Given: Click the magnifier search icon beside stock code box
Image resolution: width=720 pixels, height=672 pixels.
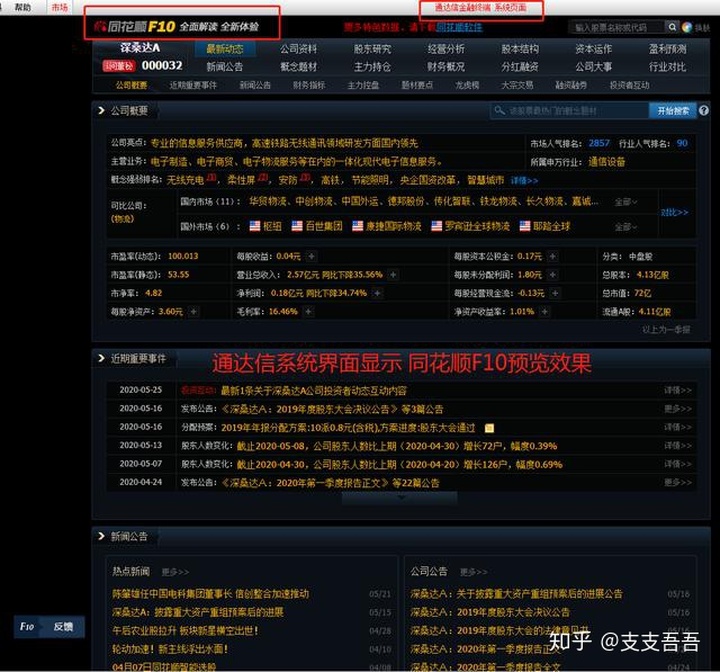Looking at the screenshot, I should pos(672,27).
